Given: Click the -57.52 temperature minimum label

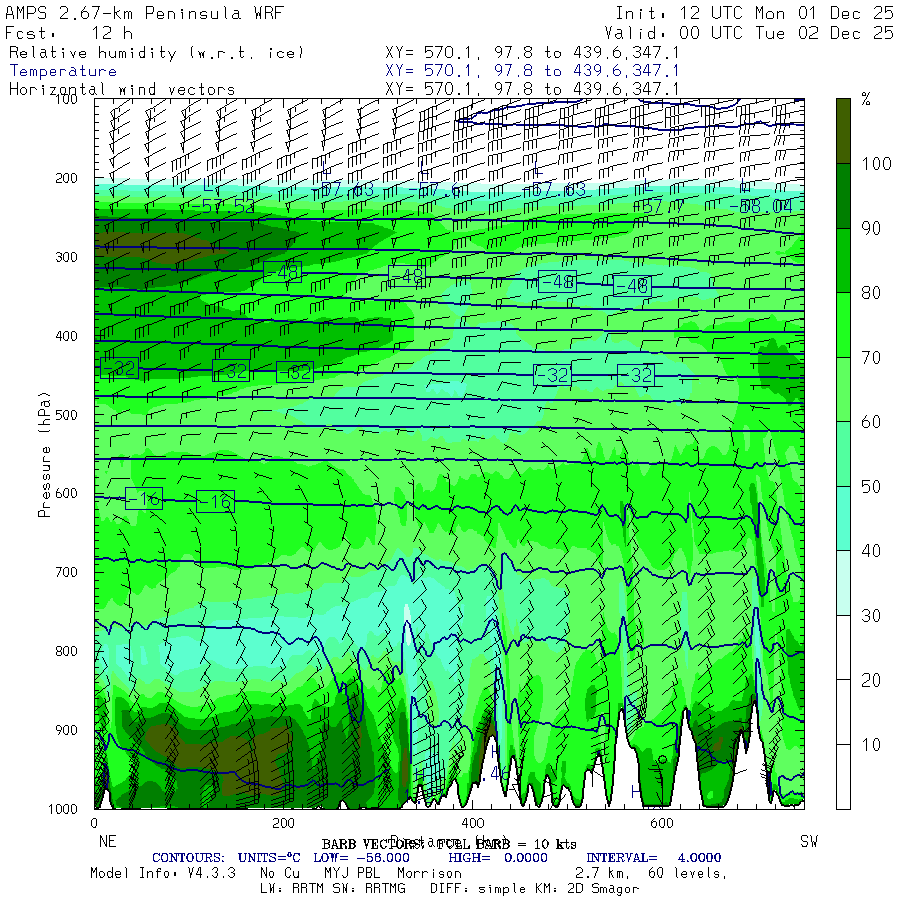Looking at the screenshot, I should coord(222,207).
